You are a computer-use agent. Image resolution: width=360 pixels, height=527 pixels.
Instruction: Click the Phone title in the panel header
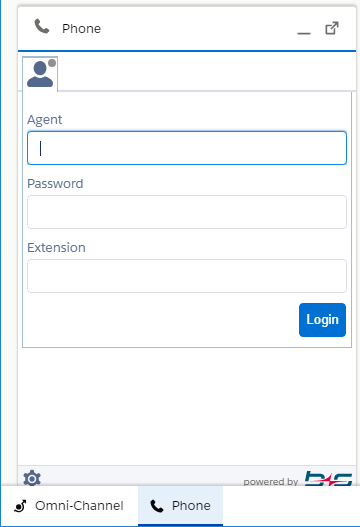[81, 29]
